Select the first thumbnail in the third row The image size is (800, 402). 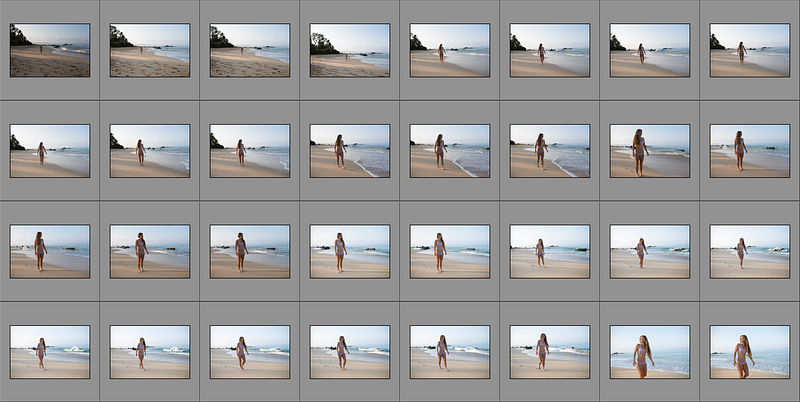pyautogui.click(x=50, y=252)
